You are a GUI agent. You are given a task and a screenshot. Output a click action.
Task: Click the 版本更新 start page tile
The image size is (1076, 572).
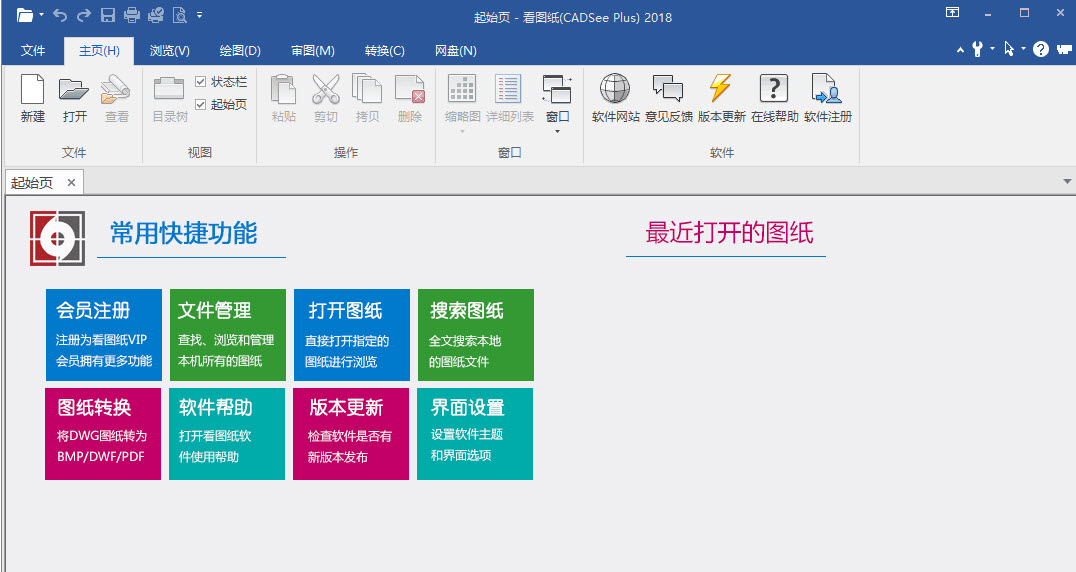351,434
